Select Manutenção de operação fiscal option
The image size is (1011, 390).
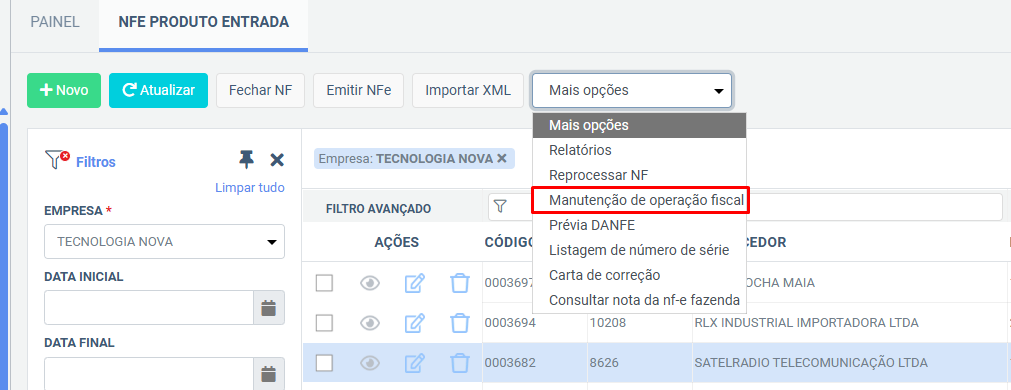tap(639, 200)
